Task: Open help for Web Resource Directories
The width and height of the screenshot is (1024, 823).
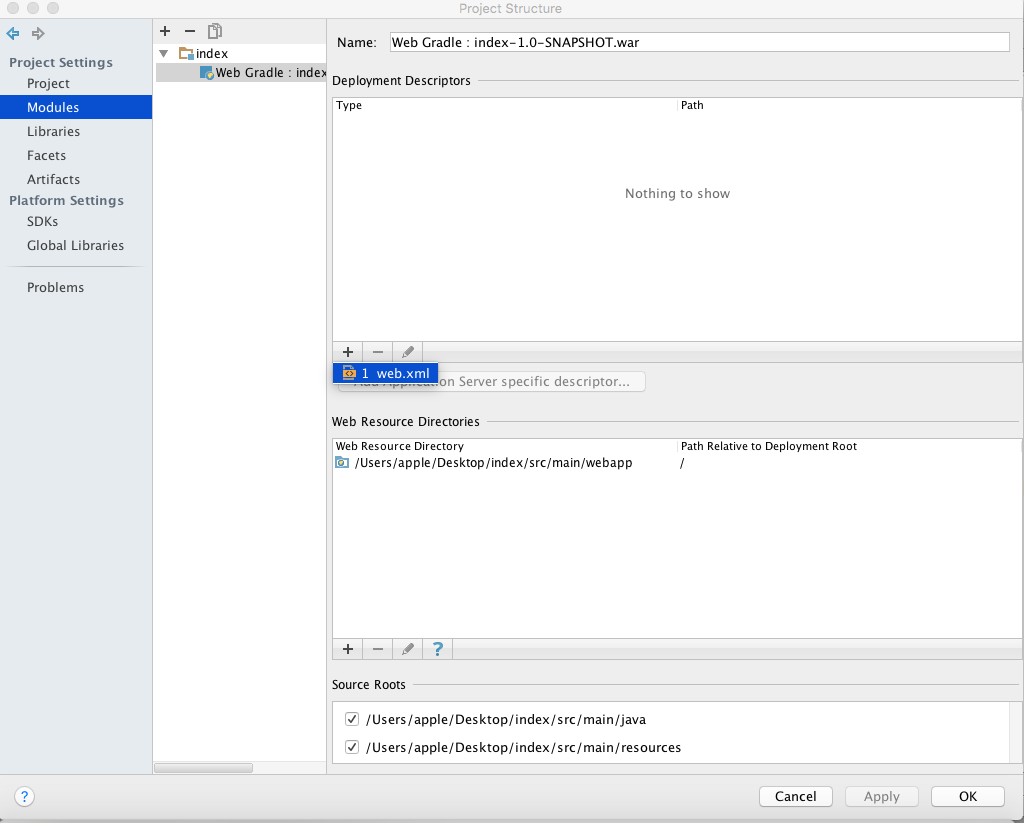Action: pyautogui.click(x=437, y=649)
